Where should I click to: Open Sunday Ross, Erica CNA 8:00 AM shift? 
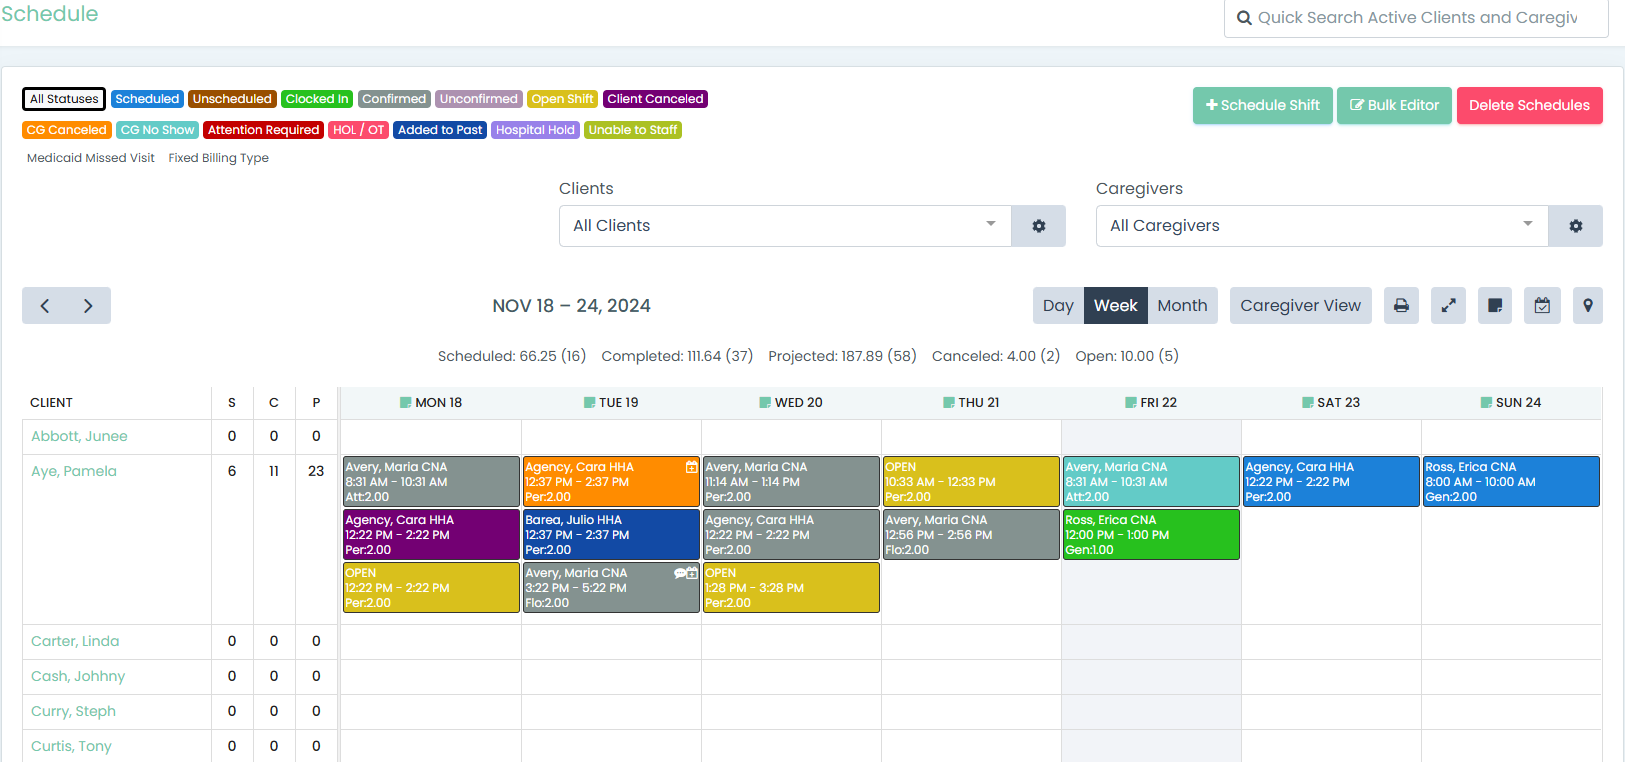[x=1511, y=482]
